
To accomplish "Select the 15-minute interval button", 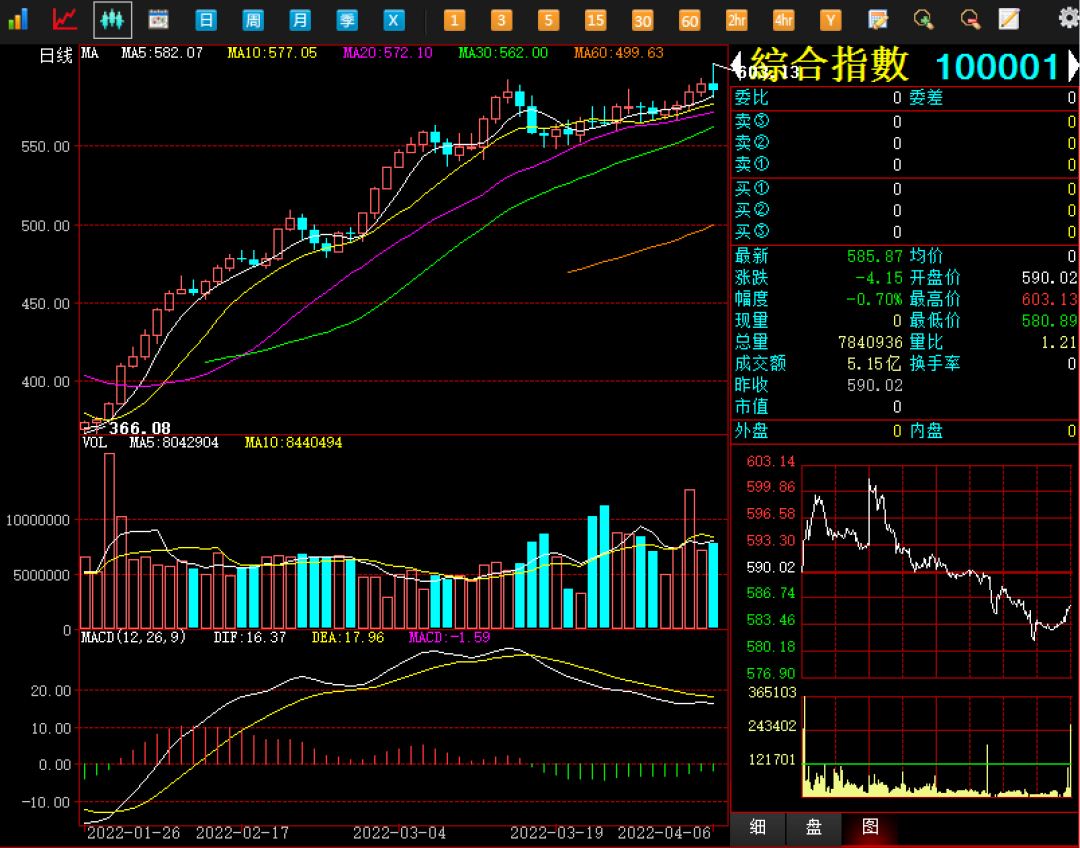I will [595, 21].
